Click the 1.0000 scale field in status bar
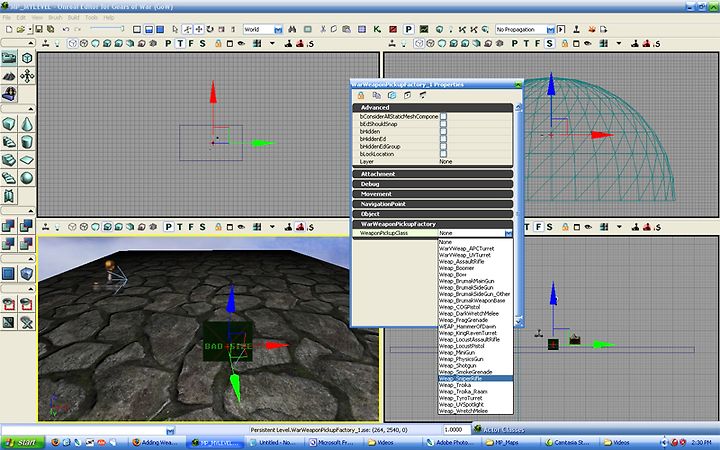 coord(456,430)
